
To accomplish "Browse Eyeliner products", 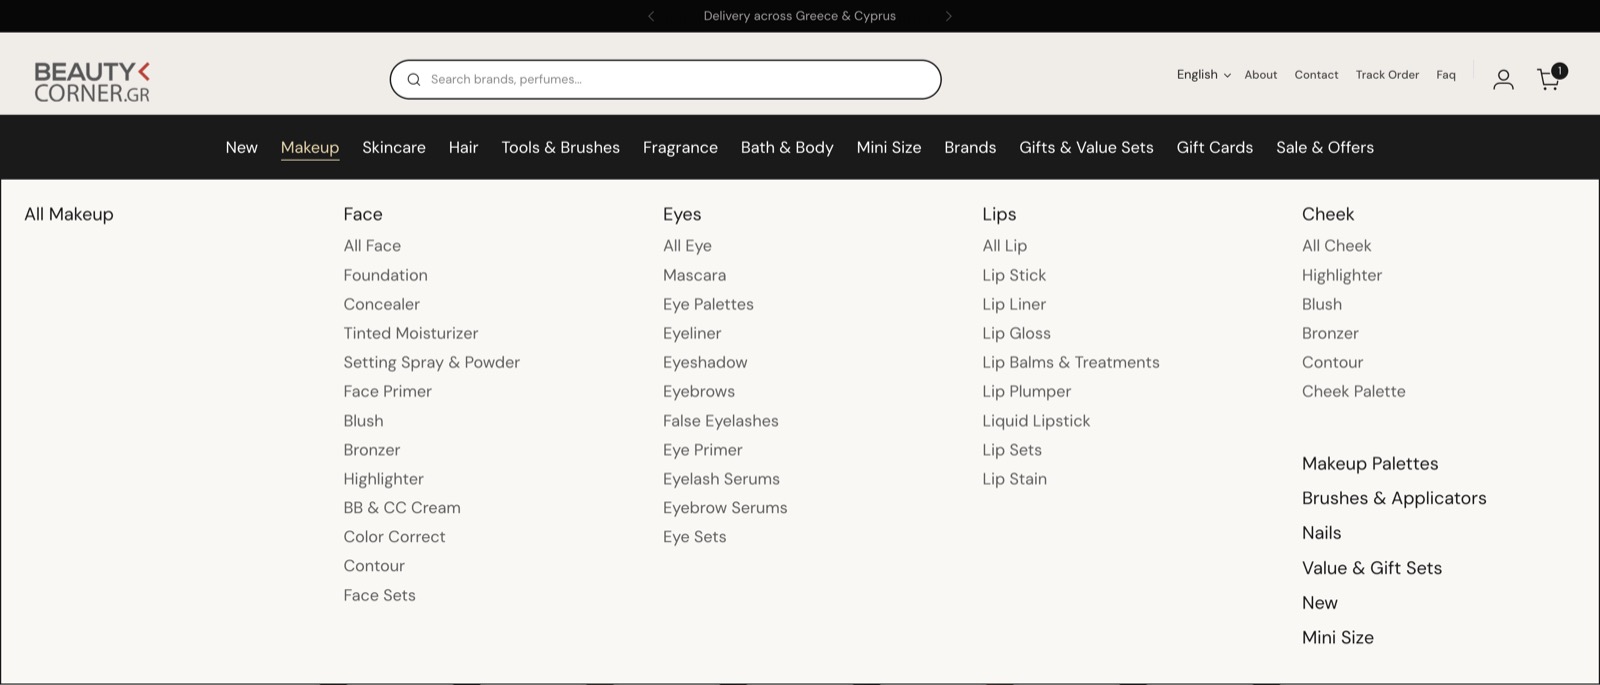I will click(x=692, y=333).
